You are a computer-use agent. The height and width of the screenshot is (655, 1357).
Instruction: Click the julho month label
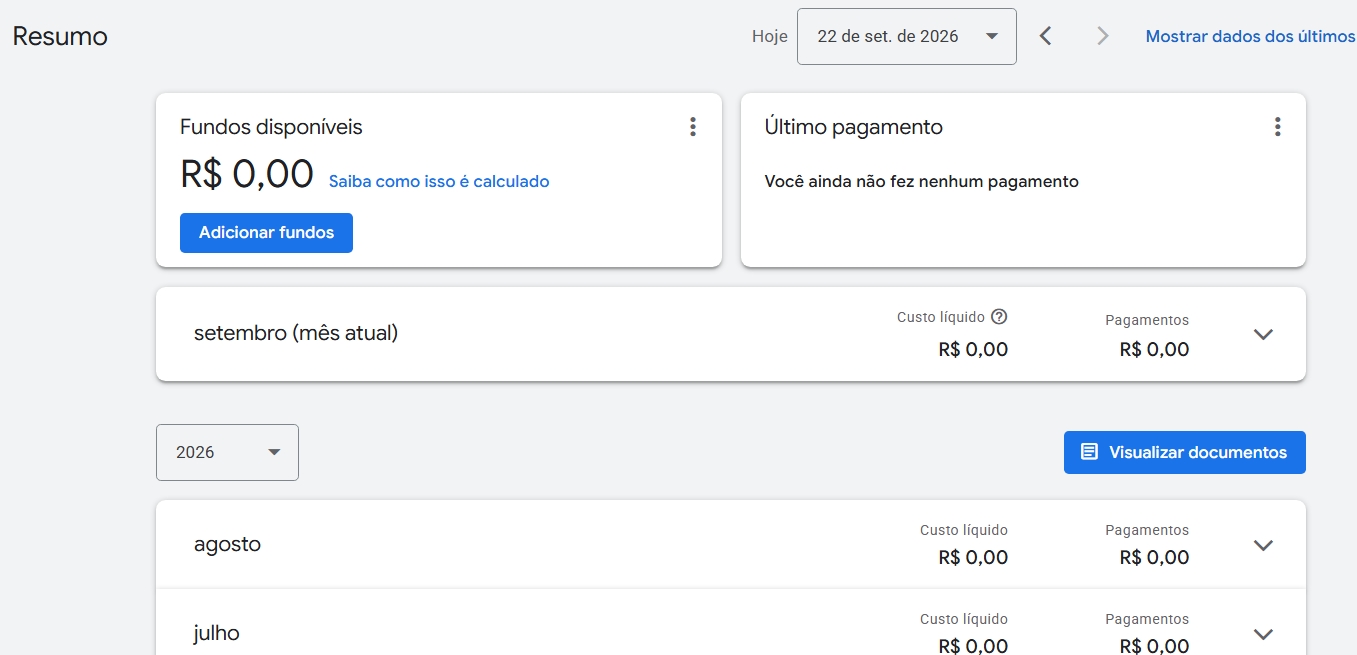tap(217, 633)
